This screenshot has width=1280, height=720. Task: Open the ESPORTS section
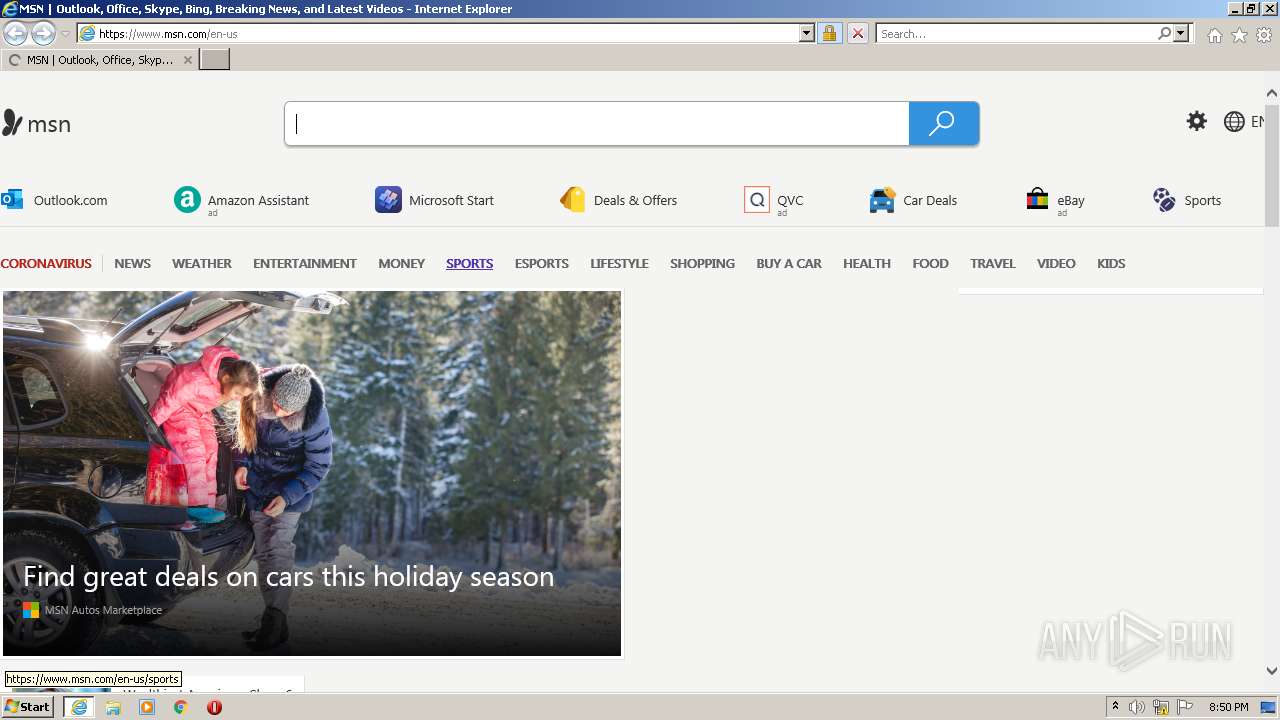[541, 263]
